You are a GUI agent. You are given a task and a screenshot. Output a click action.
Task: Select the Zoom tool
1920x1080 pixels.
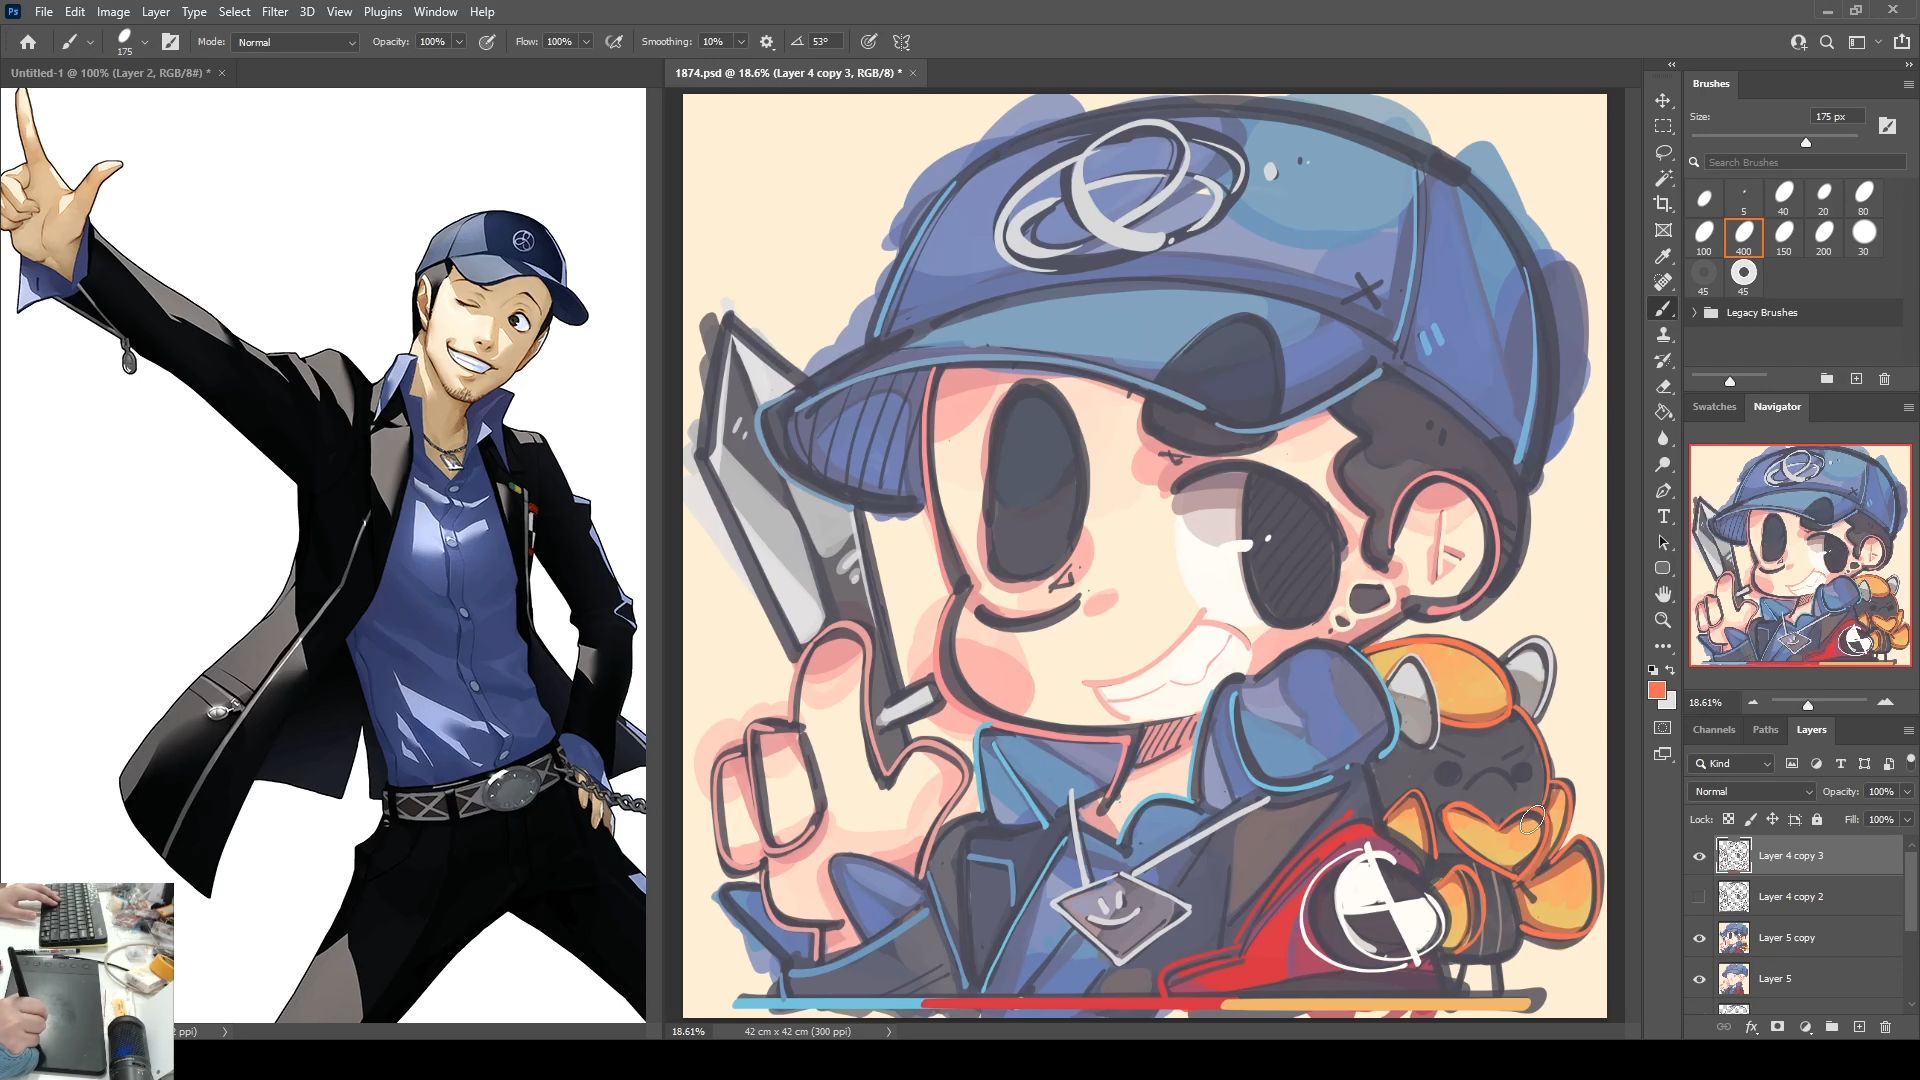coord(1663,620)
